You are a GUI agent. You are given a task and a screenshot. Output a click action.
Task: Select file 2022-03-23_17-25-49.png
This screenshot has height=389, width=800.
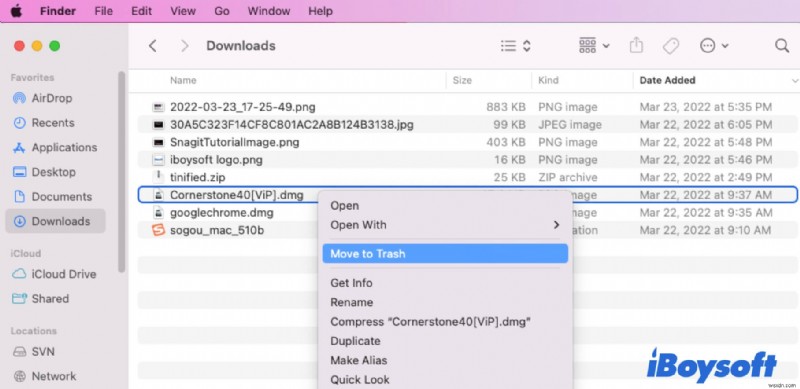[467, 107]
